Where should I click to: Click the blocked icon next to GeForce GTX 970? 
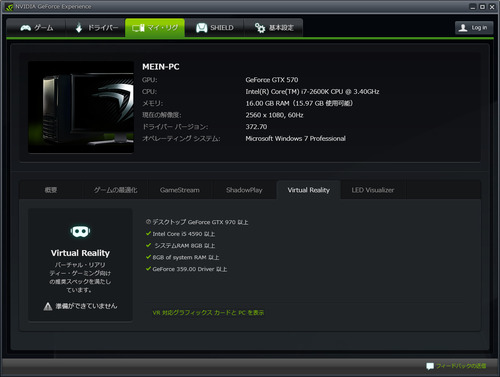[x=148, y=222]
